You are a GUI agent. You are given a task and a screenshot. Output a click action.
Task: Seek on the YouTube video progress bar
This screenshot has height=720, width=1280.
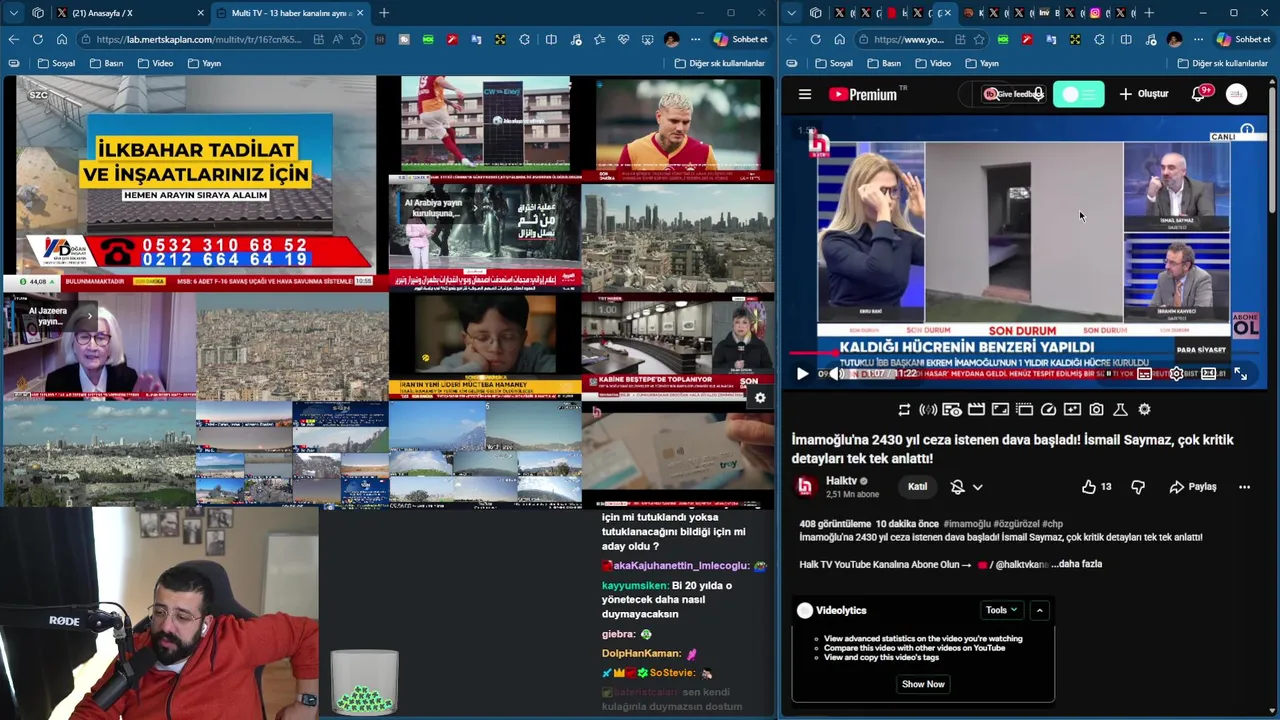pyautogui.click(x=1026, y=353)
